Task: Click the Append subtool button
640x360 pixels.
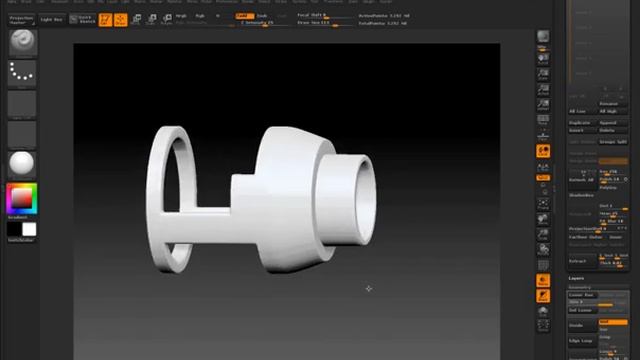Action: click(613, 123)
